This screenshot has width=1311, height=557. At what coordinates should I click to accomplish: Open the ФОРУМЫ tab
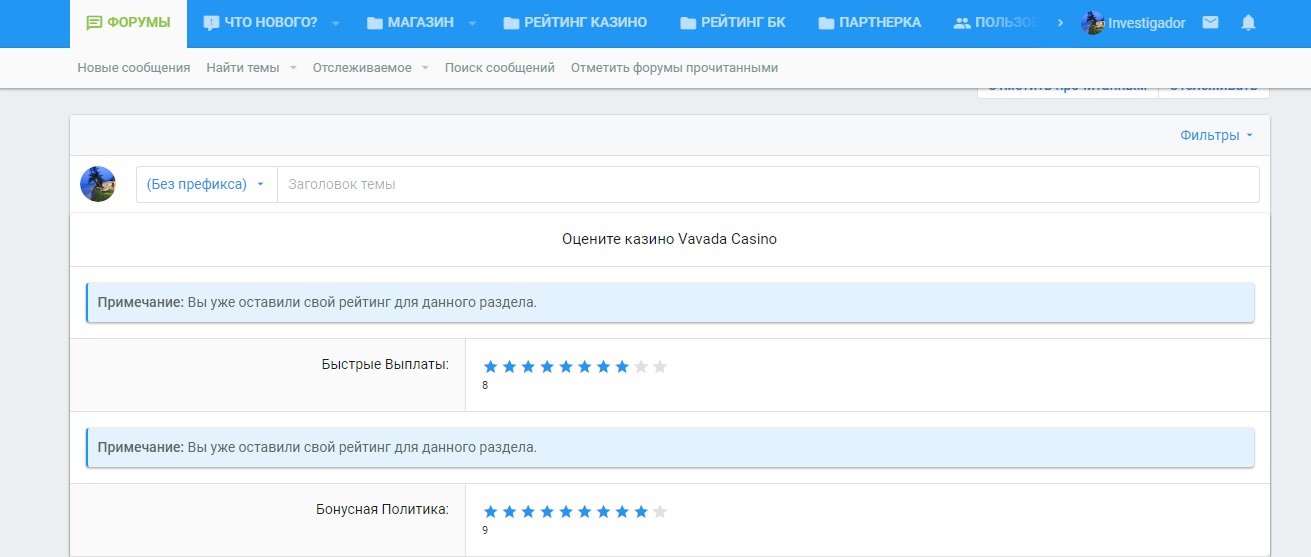click(x=128, y=23)
